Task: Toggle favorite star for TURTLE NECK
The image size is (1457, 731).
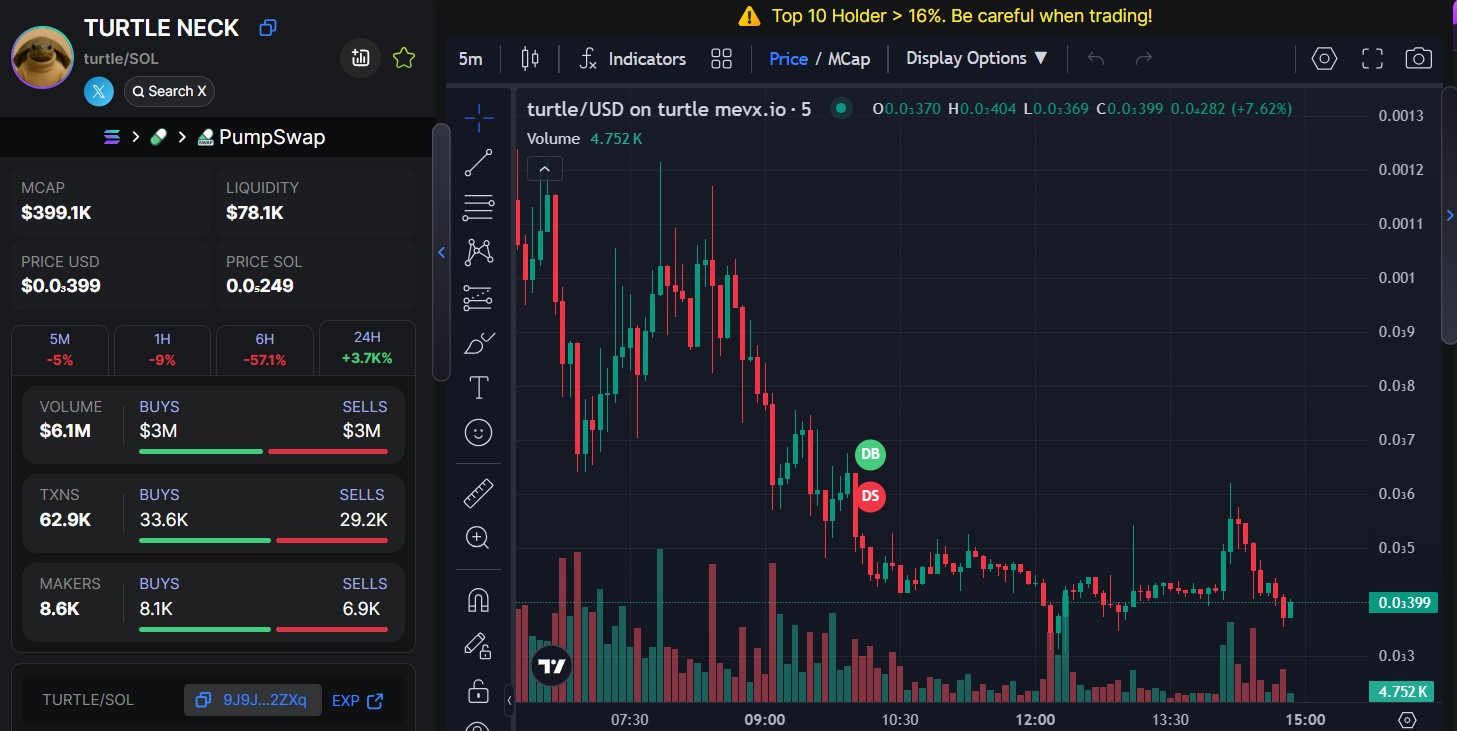Action: [404, 58]
